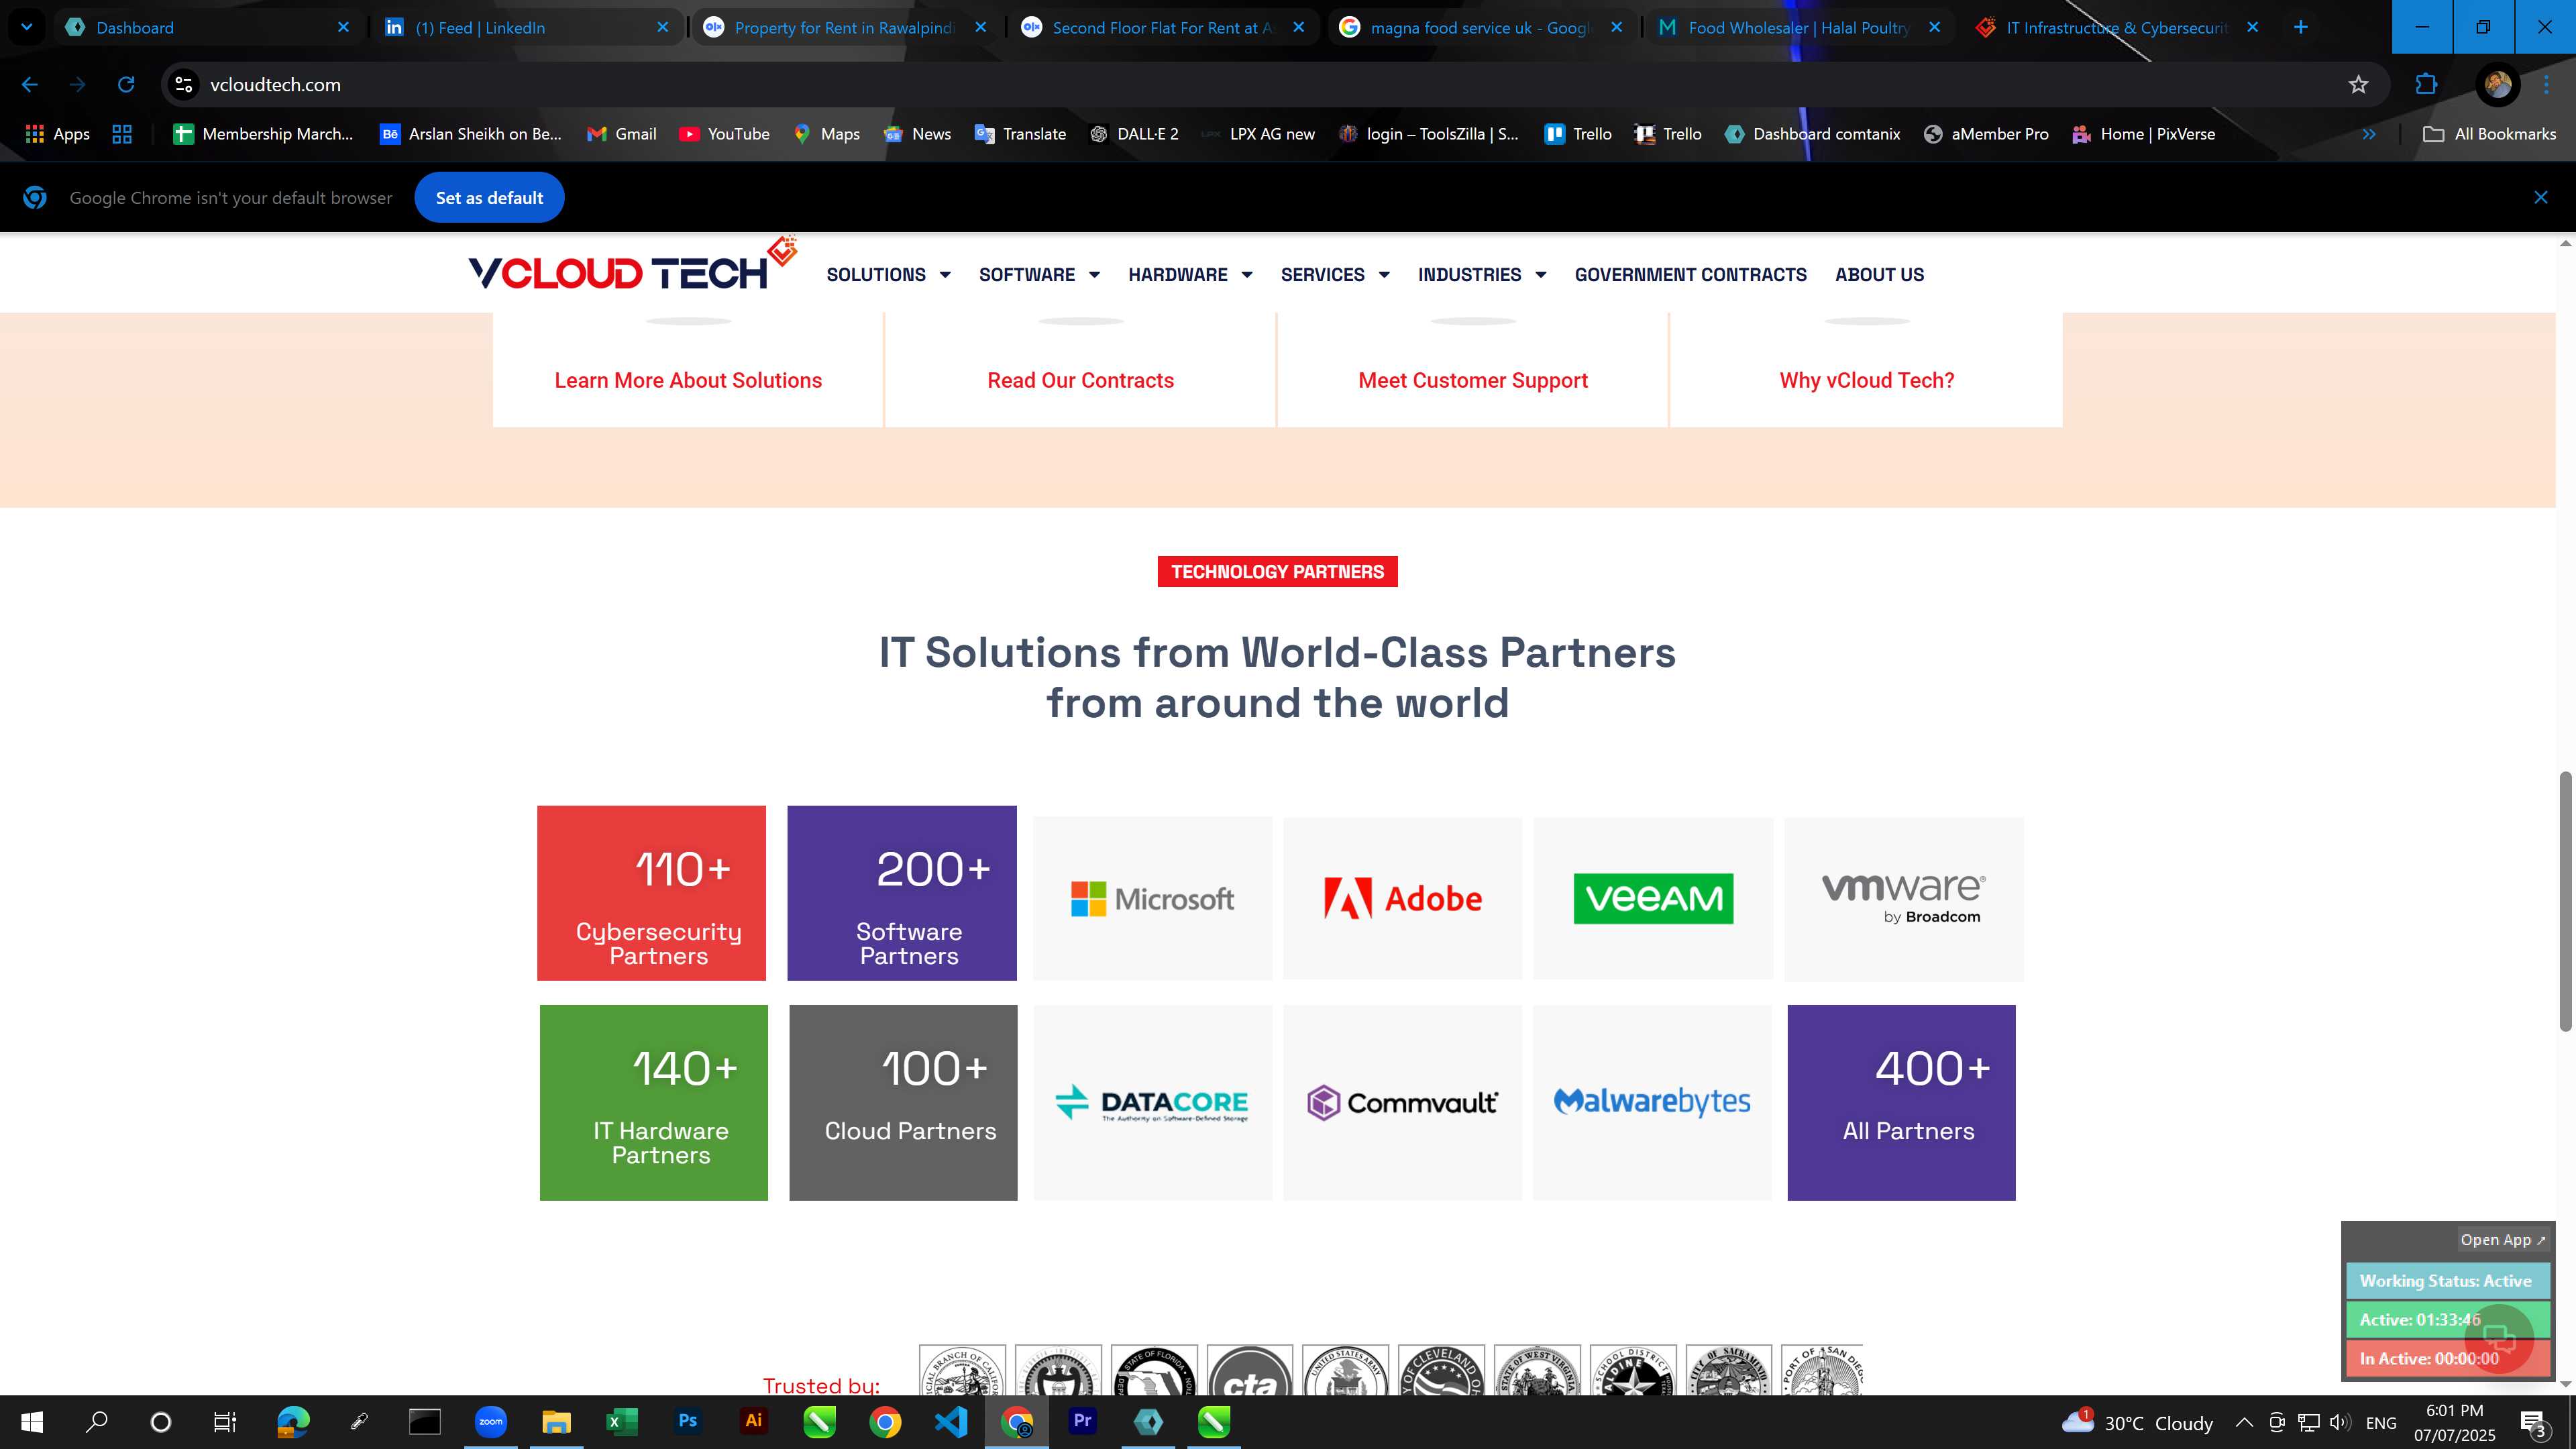Open the 200+ Software Partners tile
2576x1449 pixels.
tap(901, 893)
